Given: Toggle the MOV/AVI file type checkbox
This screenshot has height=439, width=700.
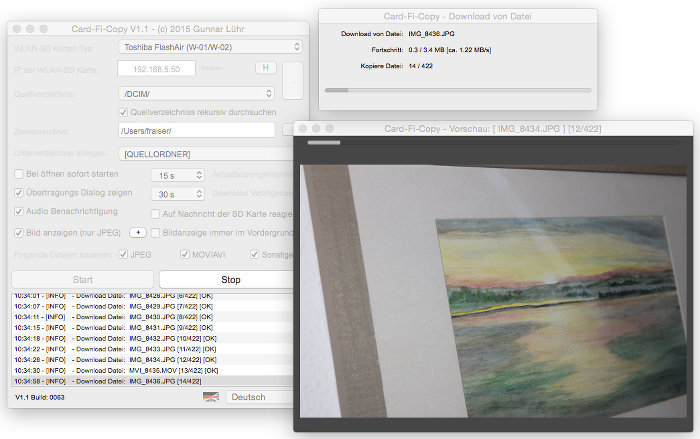Looking at the screenshot, I should [185, 254].
